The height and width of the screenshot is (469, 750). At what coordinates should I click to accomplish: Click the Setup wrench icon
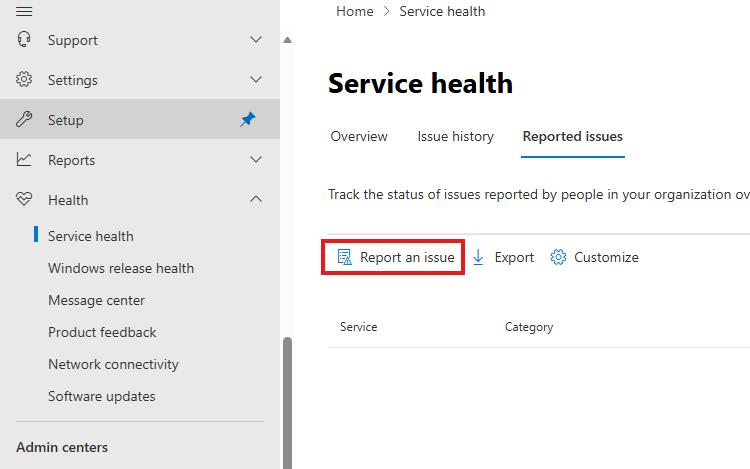click(x=24, y=119)
